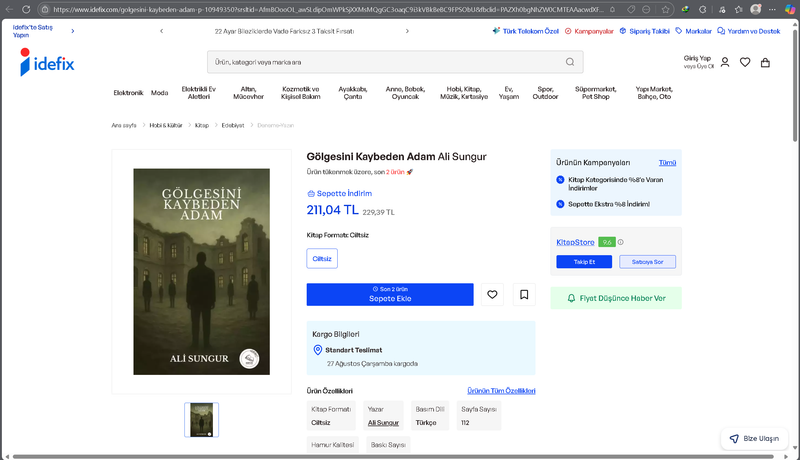
Task: Open Ev, Yaşam category menu
Action: point(509,93)
